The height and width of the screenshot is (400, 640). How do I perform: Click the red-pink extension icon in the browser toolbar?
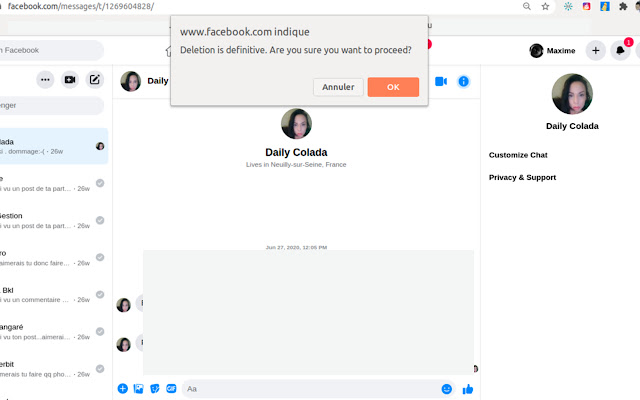pyautogui.click(x=587, y=6)
